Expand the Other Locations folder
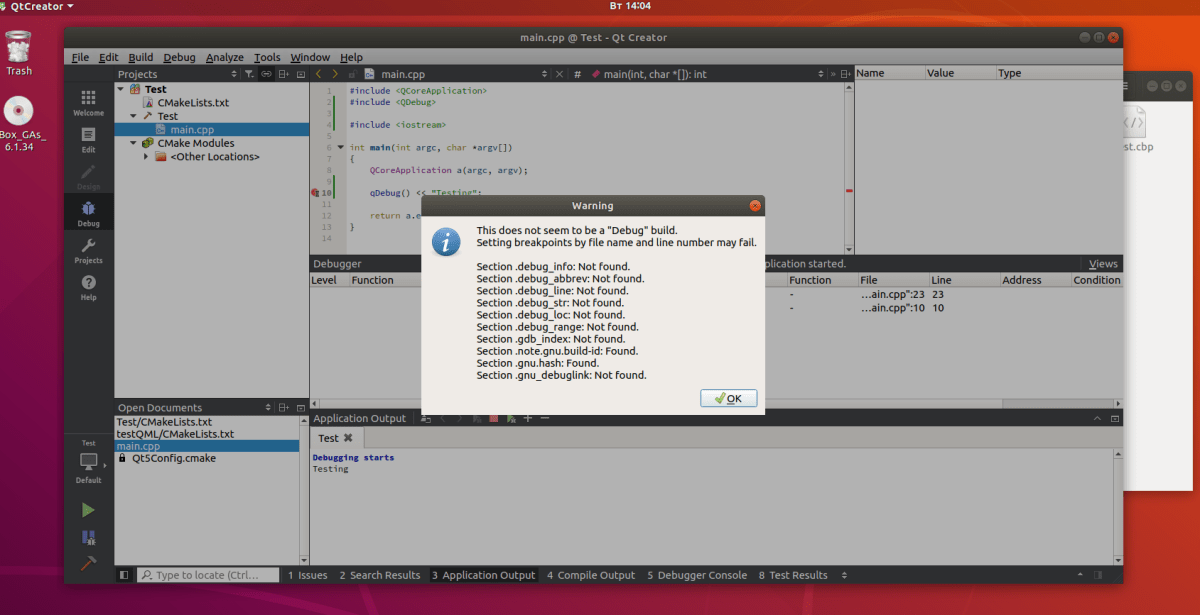The width and height of the screenshot is (1200, 615). click(x=146, y=157)
